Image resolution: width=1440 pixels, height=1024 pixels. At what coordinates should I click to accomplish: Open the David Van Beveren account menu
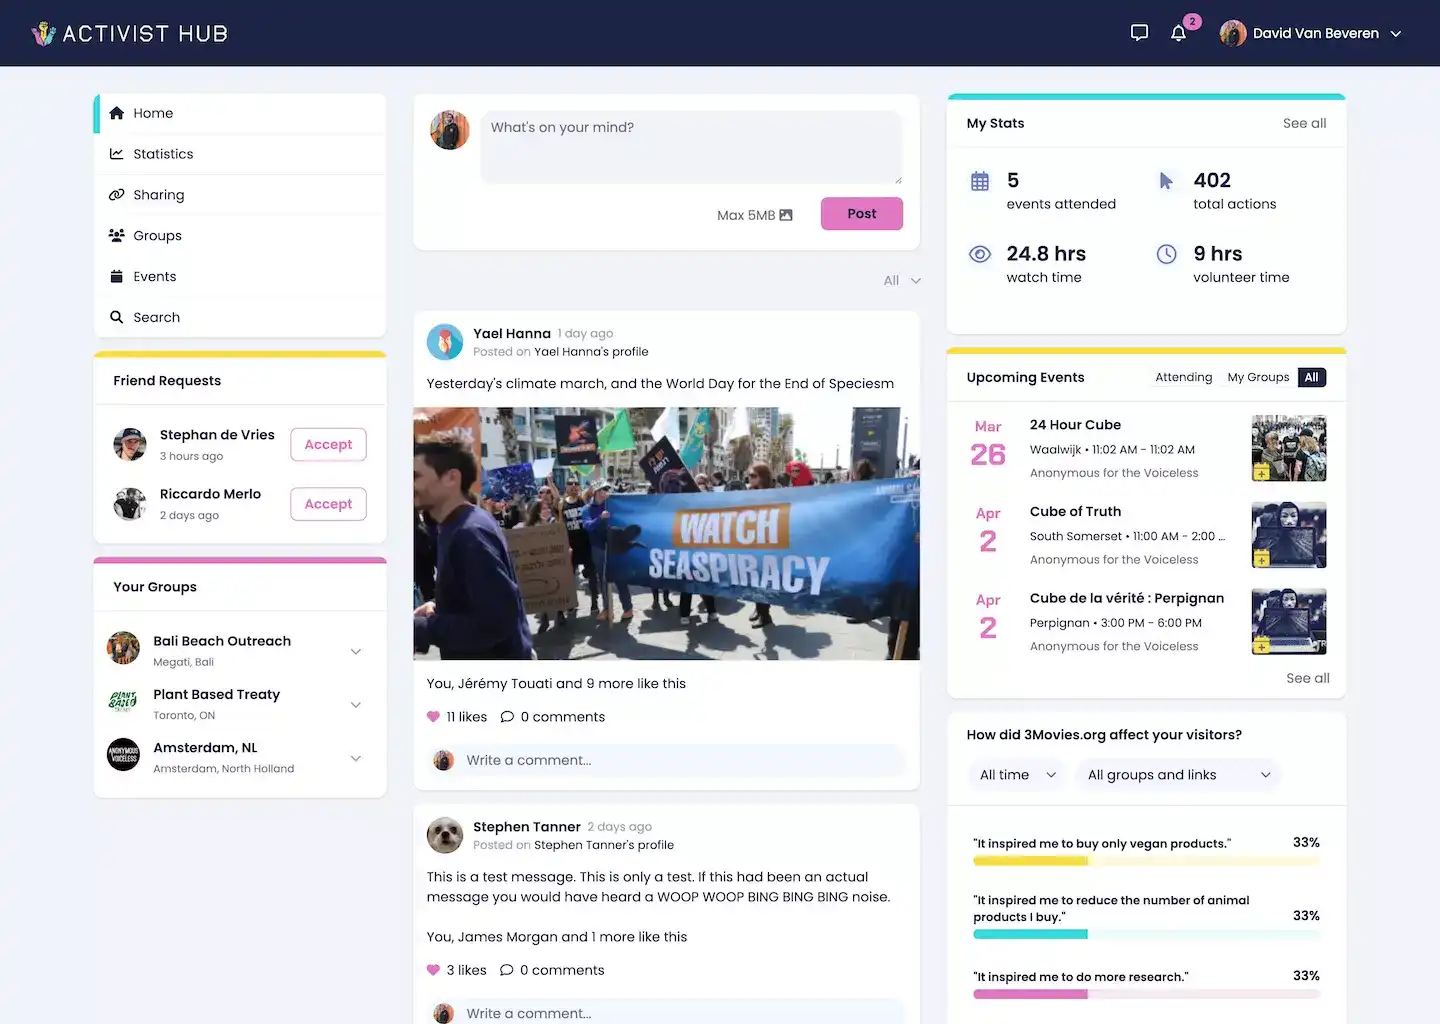1312,32
